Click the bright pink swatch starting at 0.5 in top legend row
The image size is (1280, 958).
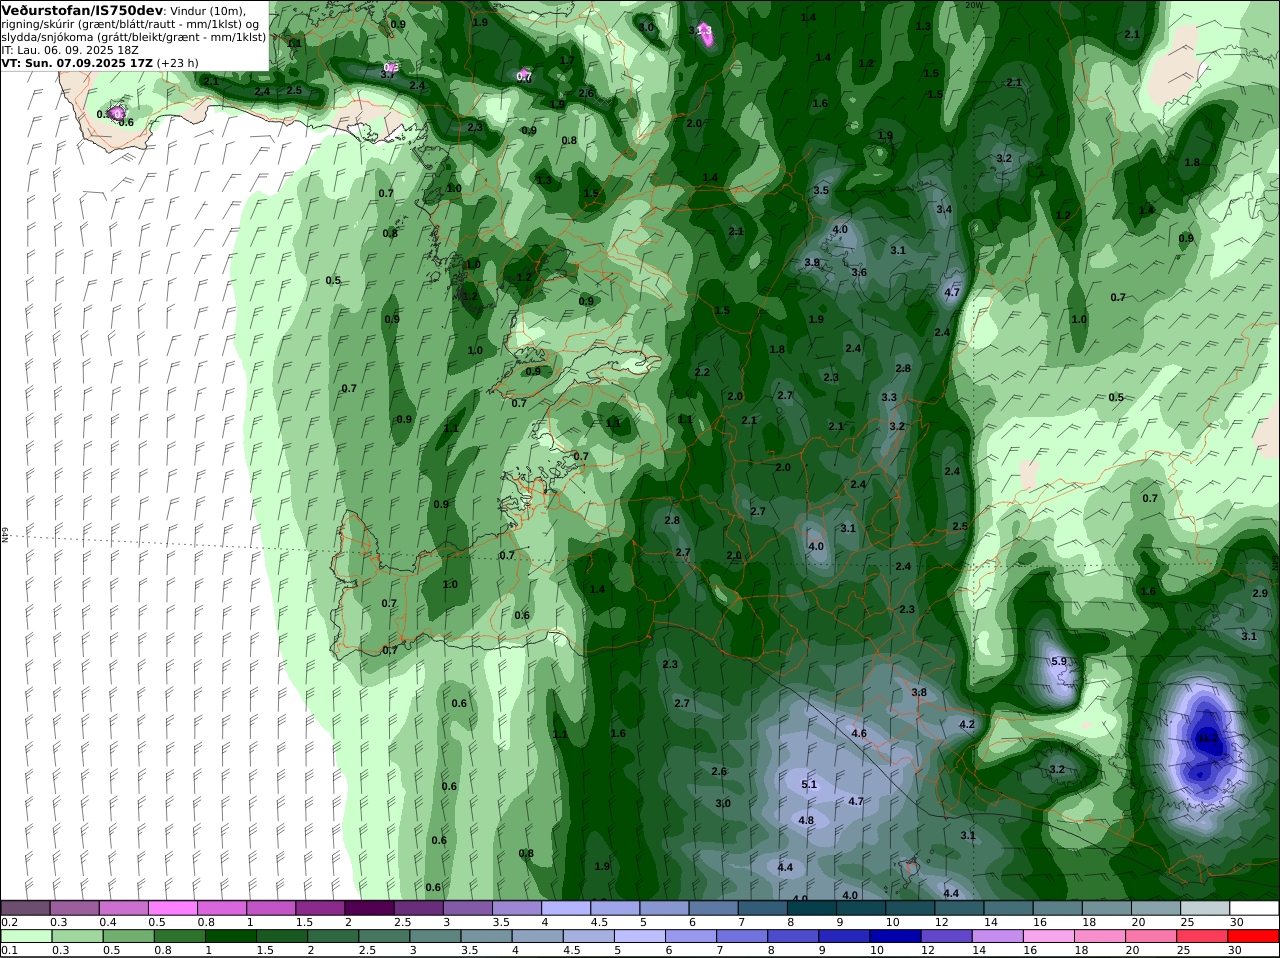[x=173, y=908]
